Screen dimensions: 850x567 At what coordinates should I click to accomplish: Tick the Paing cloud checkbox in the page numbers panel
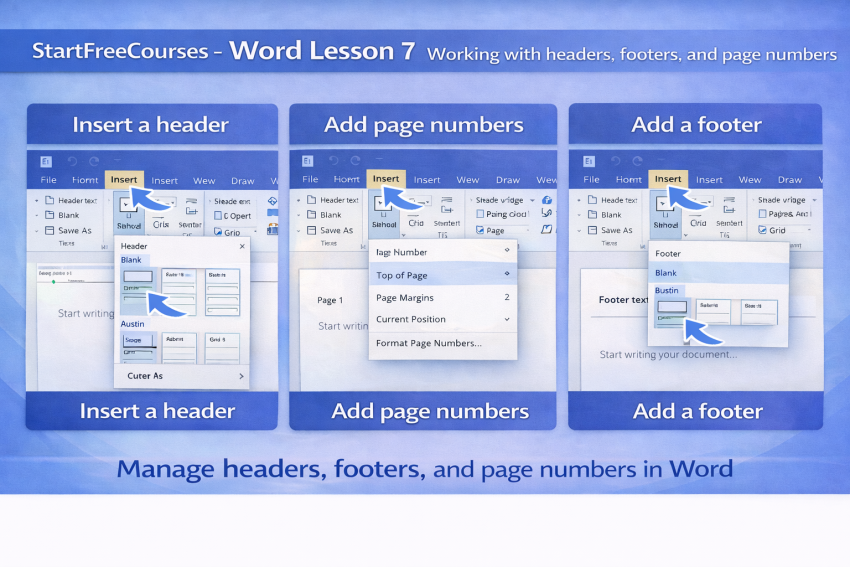click(x=480, y=214)
